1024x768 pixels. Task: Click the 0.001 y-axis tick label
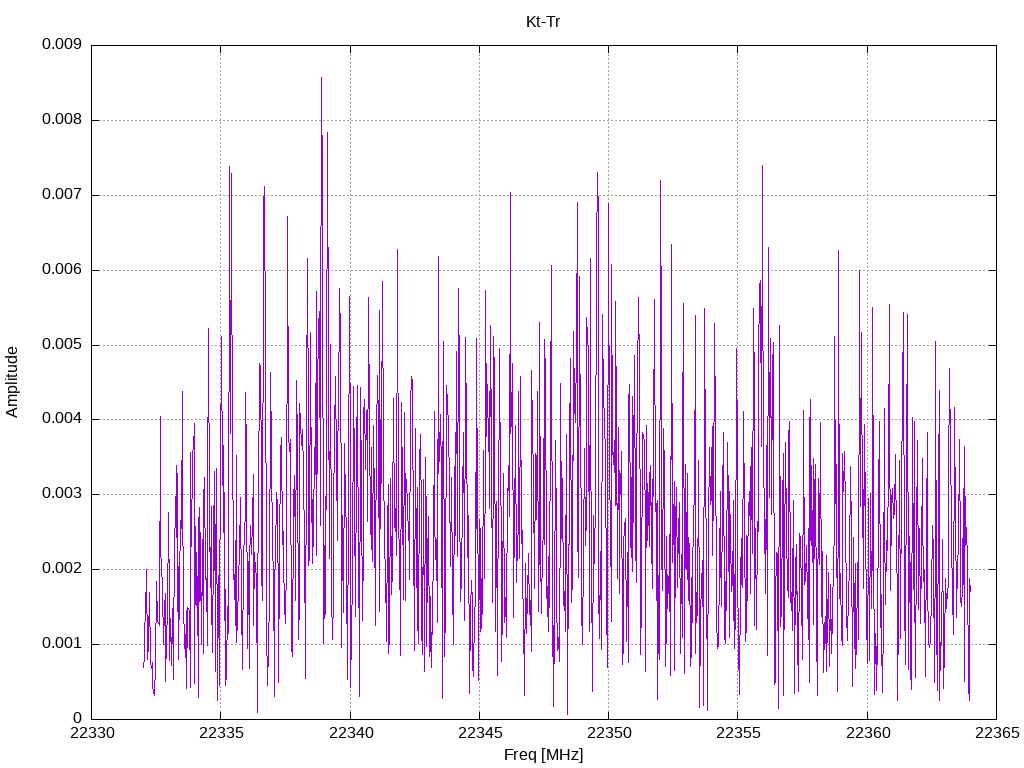pyautogui.click(x=62, y=644)
